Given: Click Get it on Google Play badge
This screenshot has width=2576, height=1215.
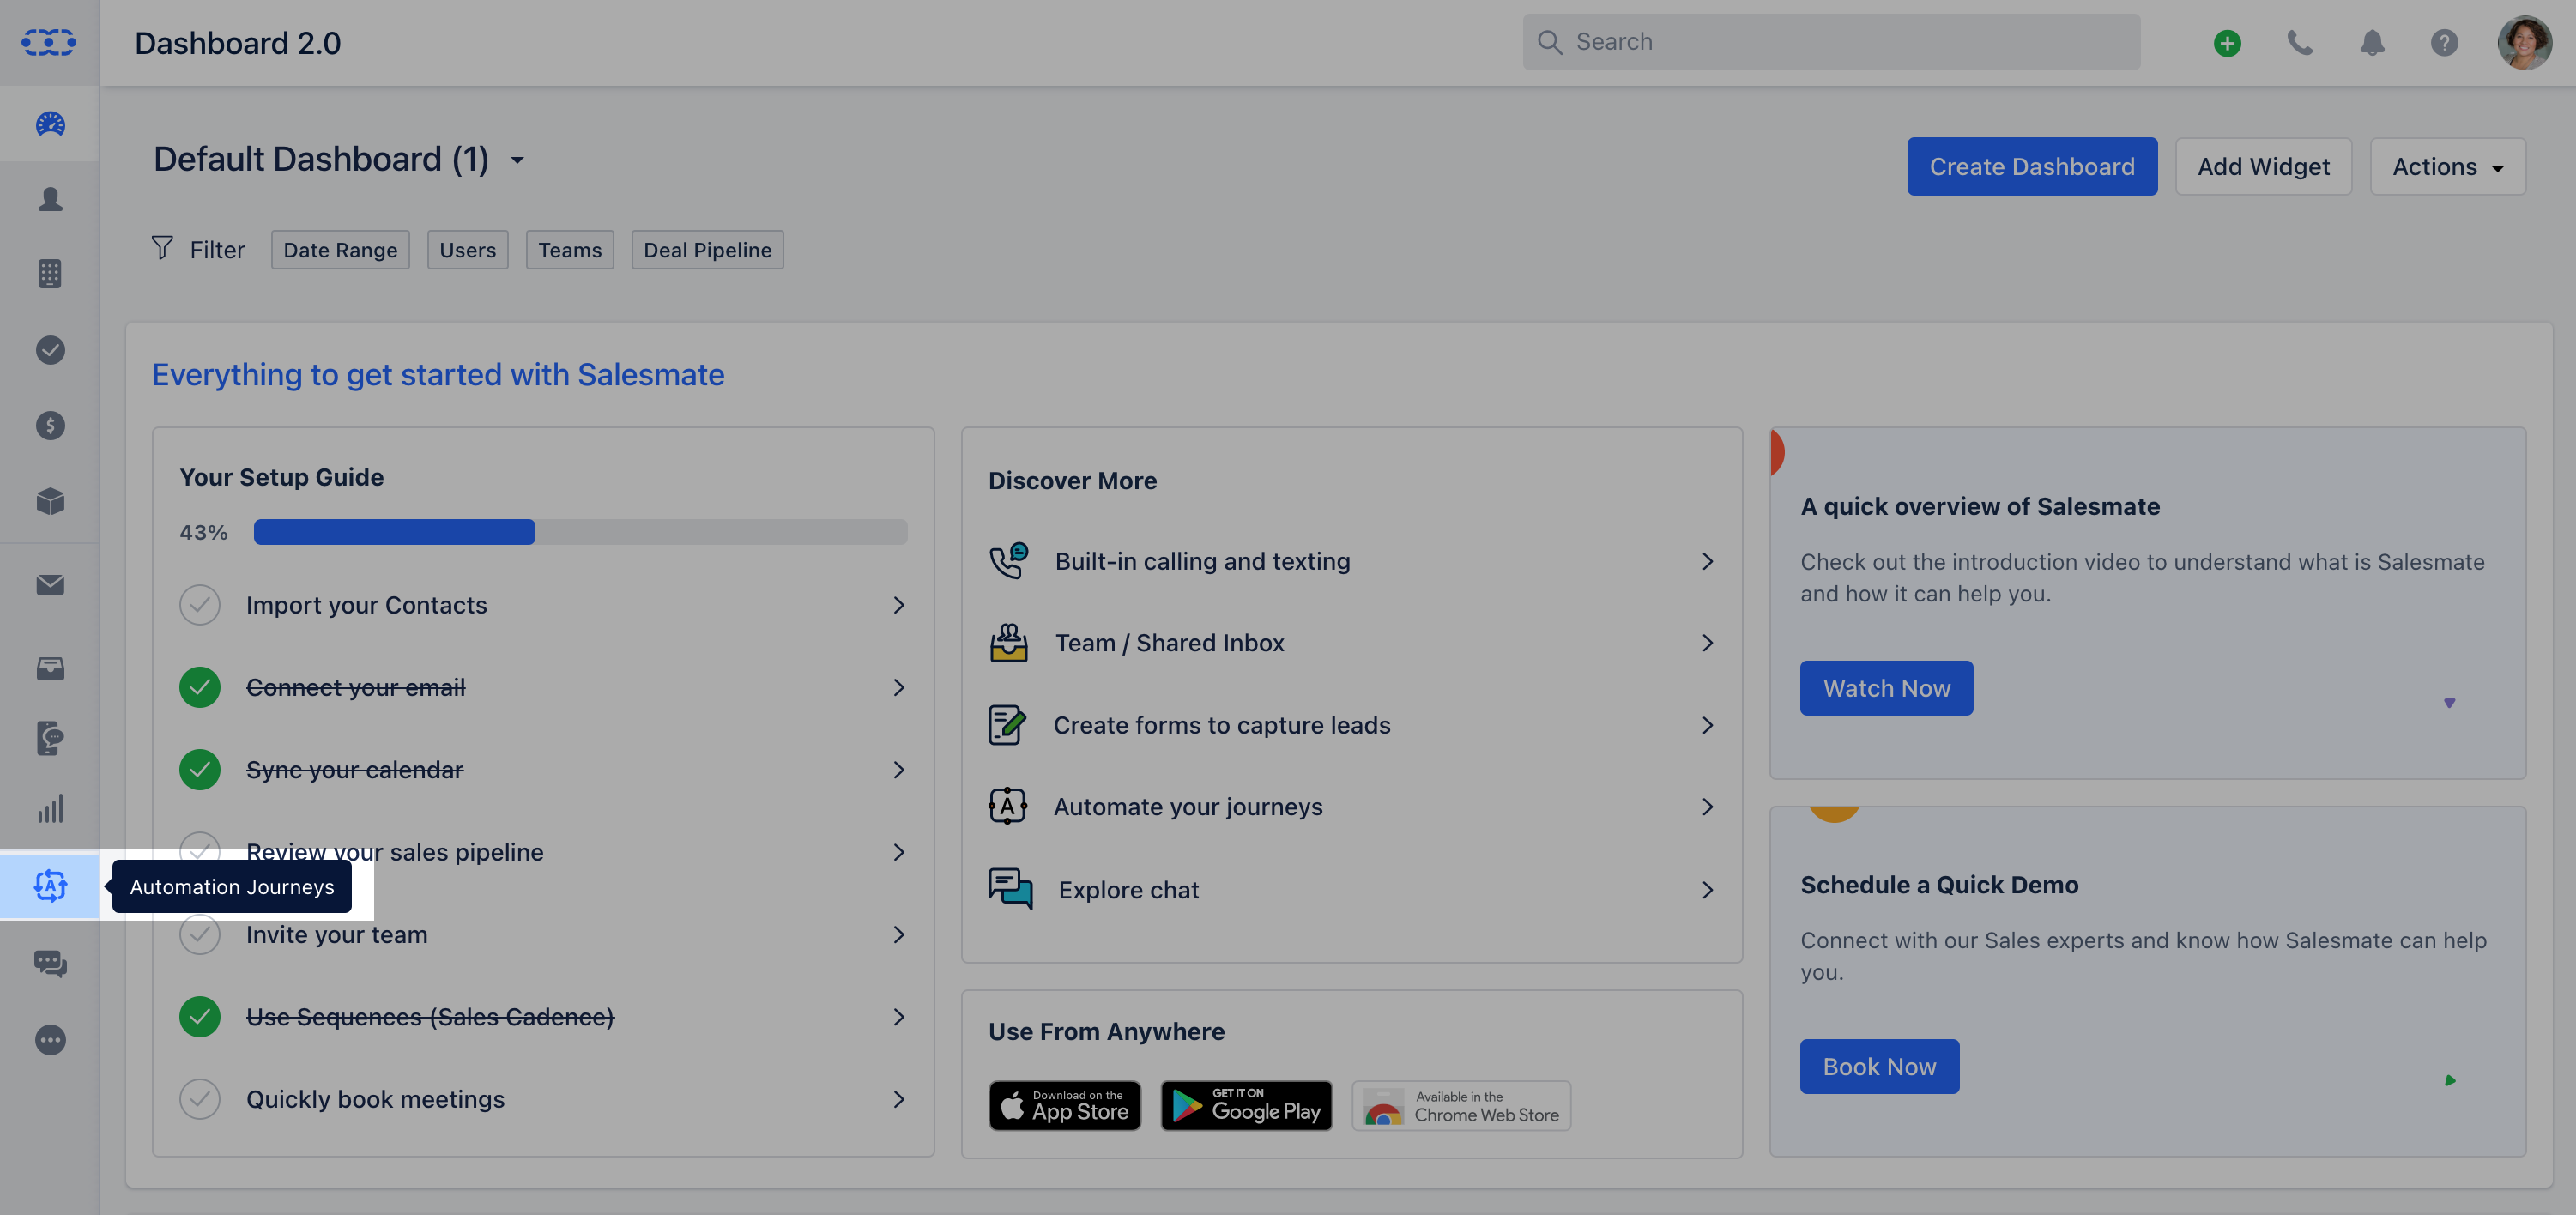Looking at the screenshot, I should [1246, 1106].
